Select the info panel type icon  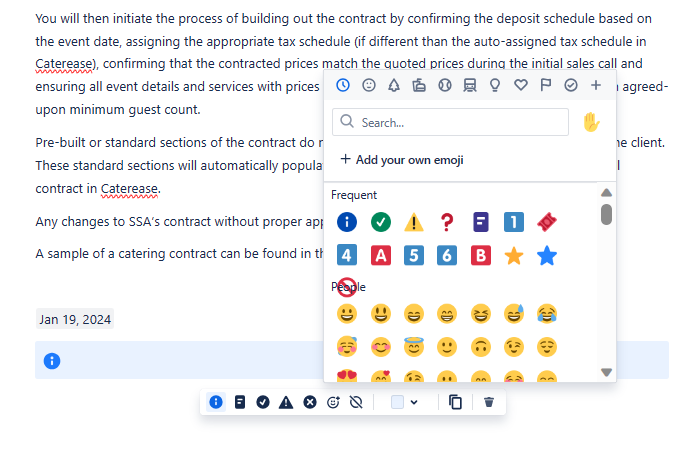(x=216, y=402)
